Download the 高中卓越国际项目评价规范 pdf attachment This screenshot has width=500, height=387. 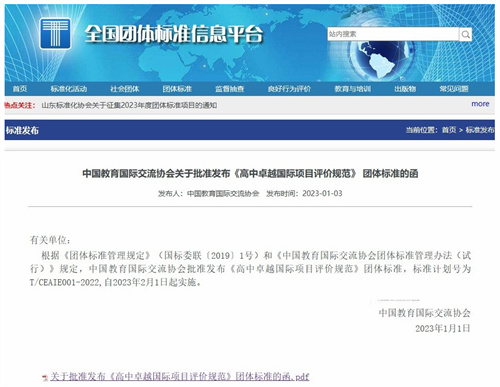click(180, 377)
